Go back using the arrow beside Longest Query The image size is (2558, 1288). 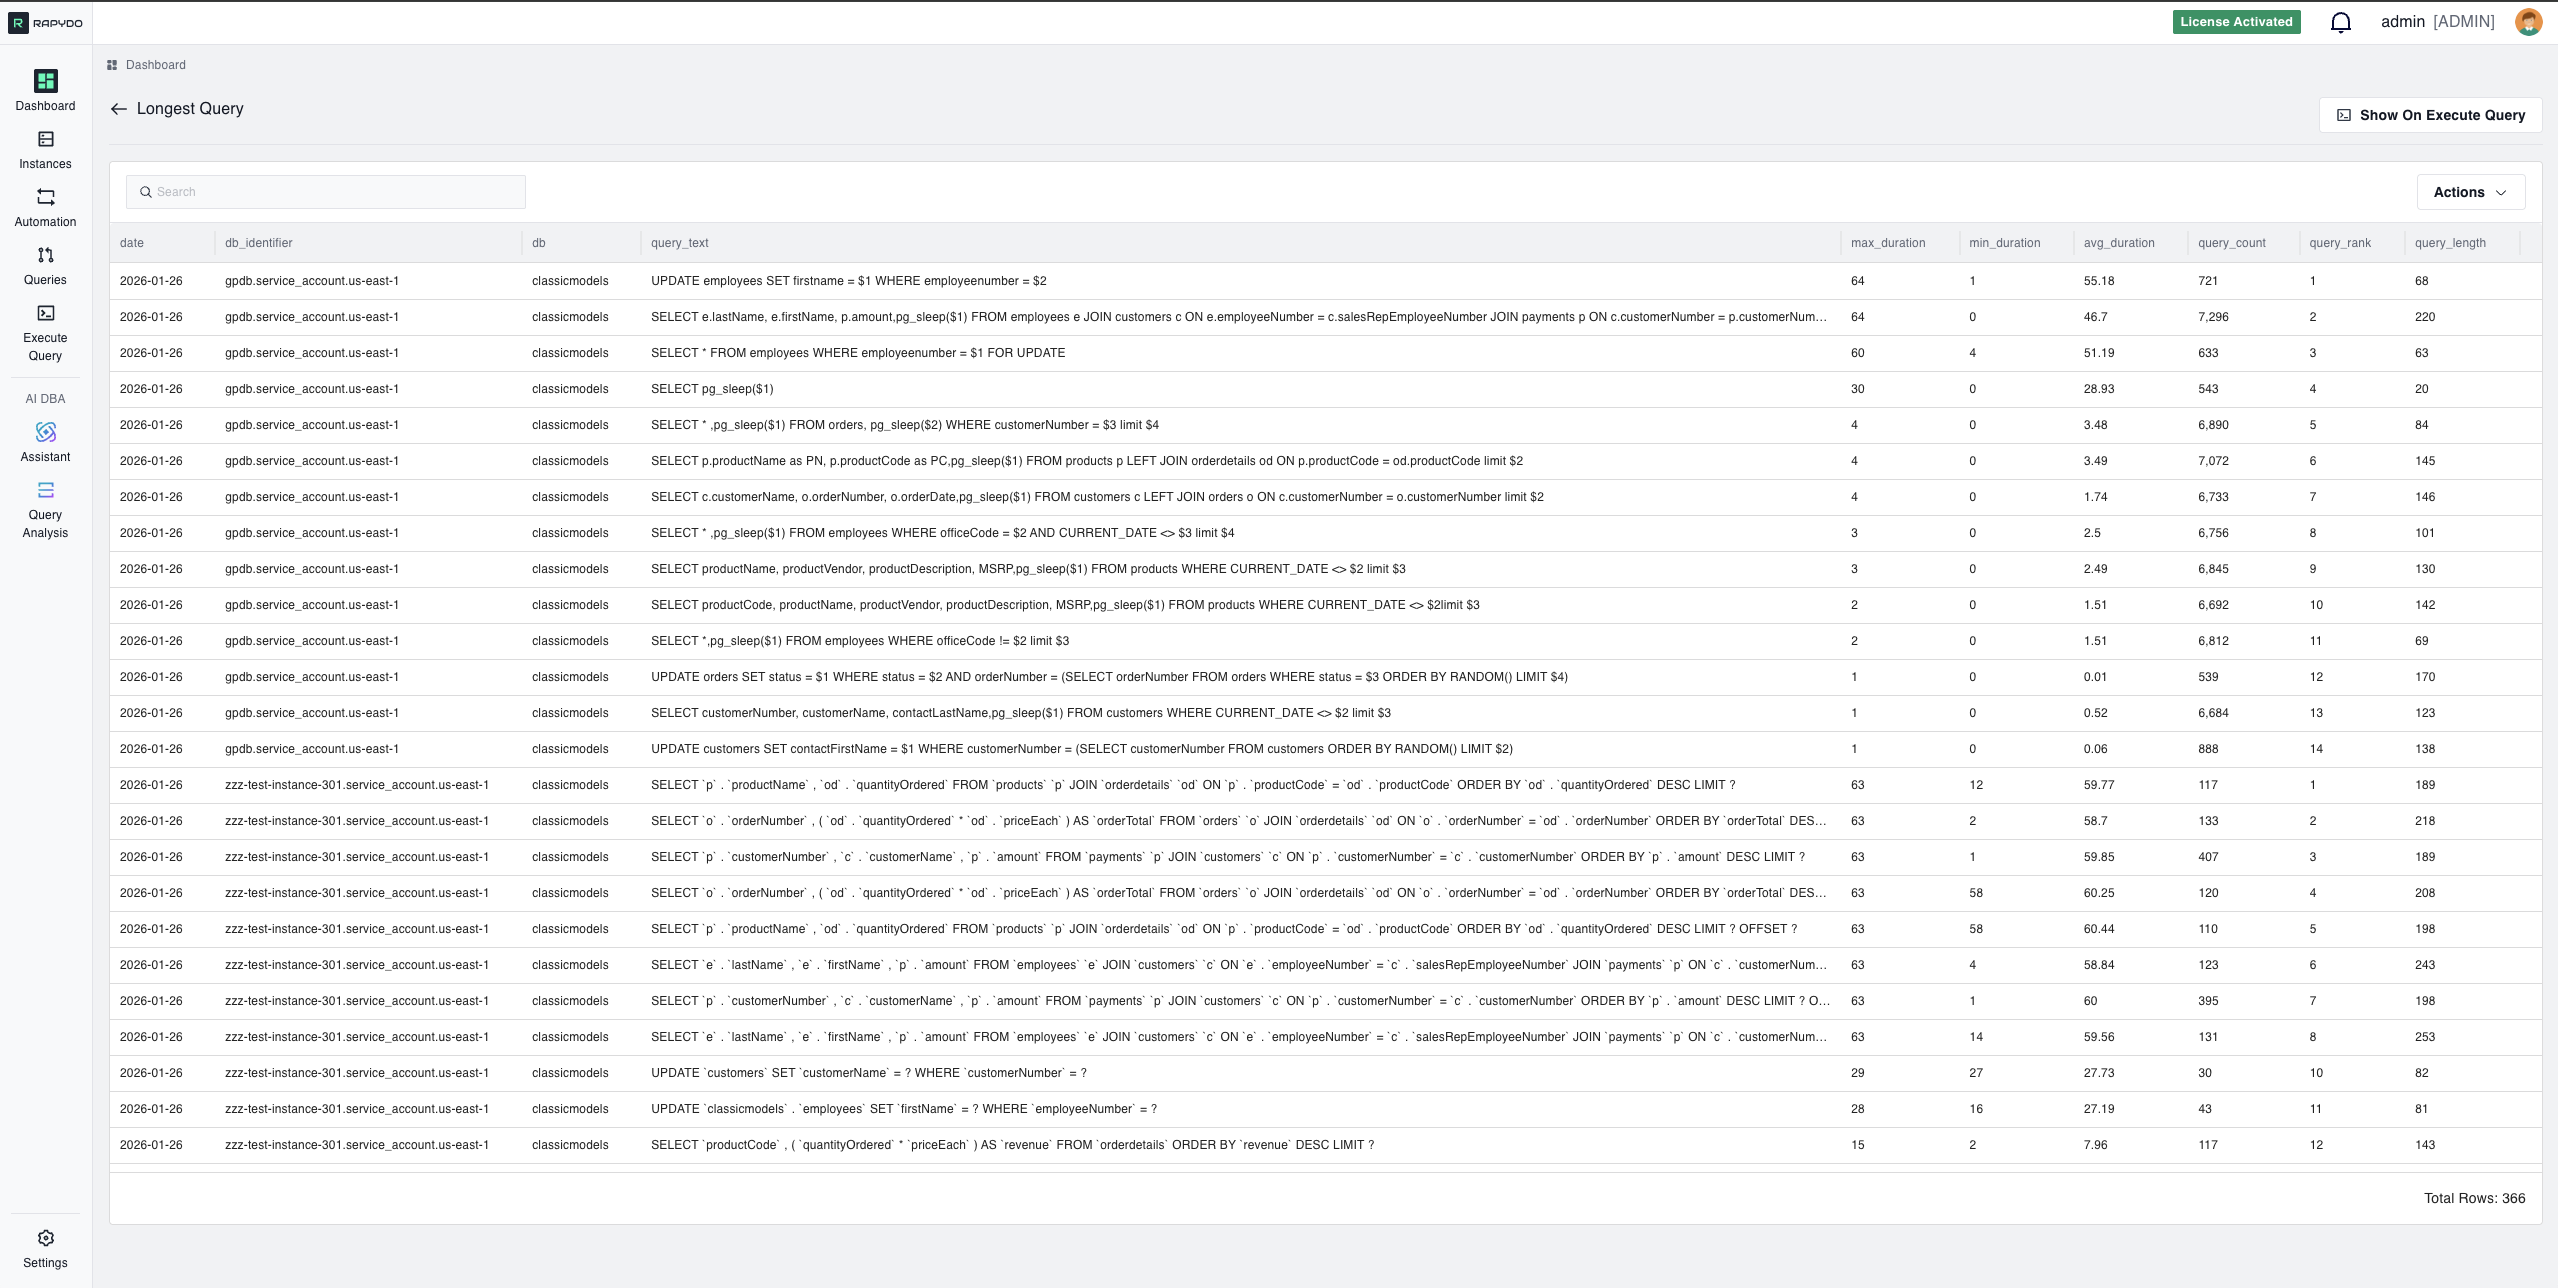coord(119,108)
